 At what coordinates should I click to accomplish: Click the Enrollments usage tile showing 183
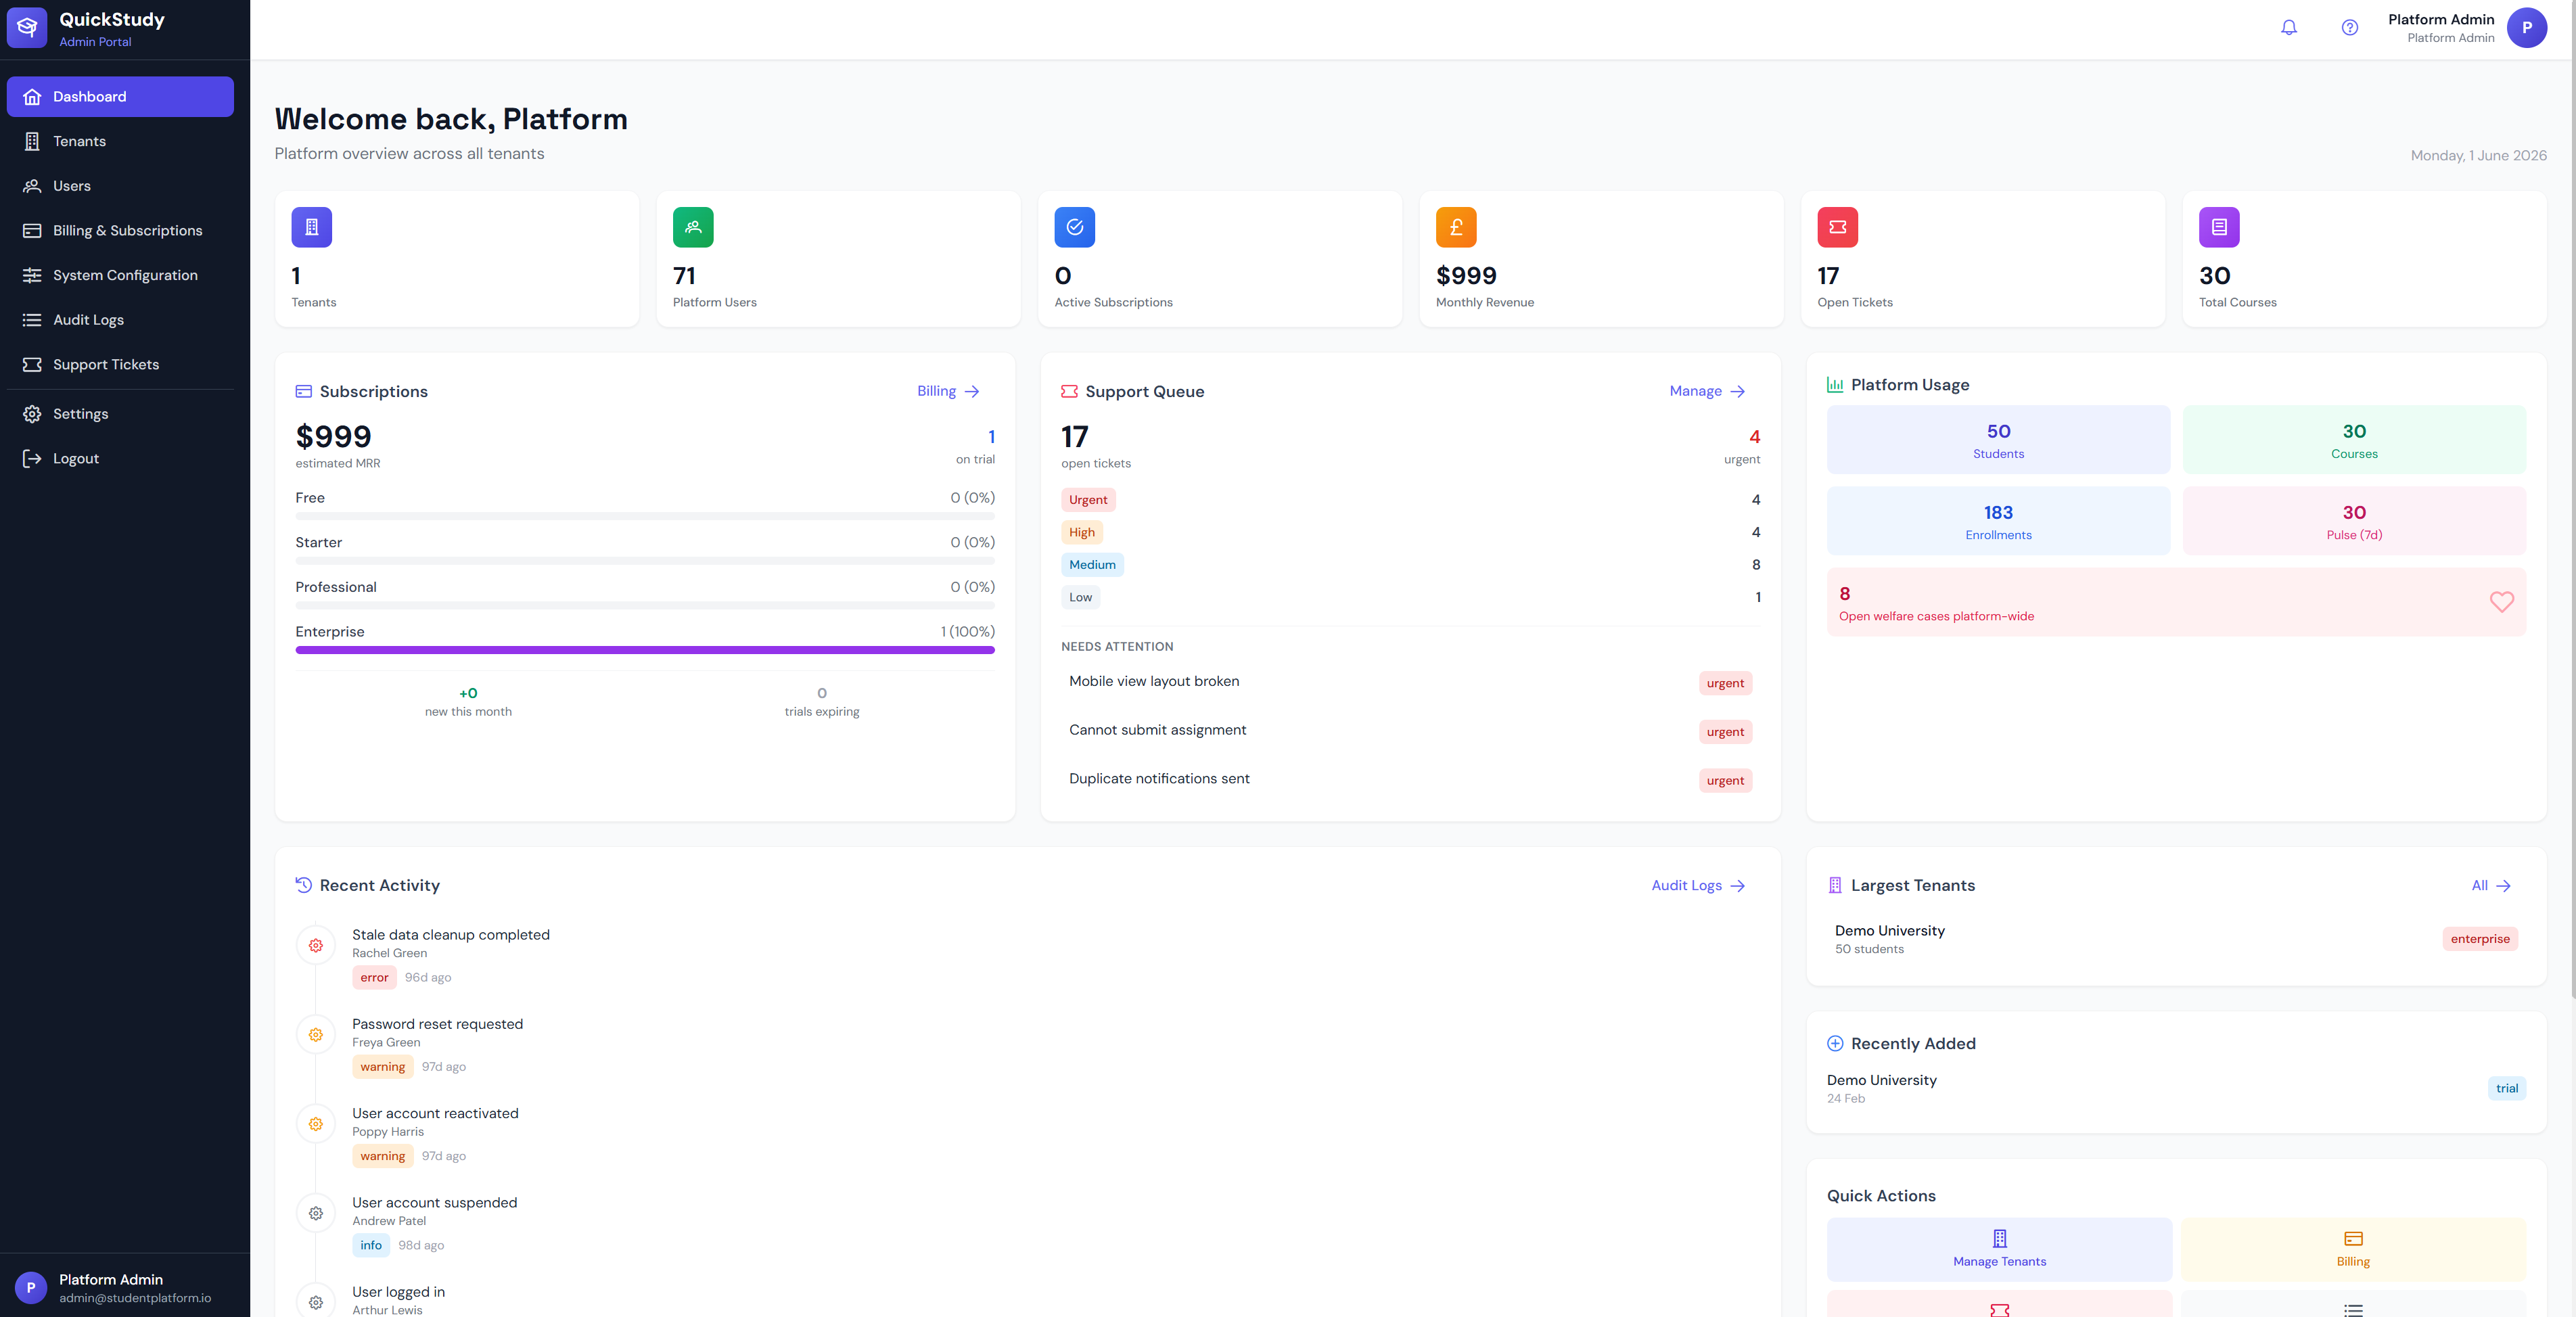[1999, 521]
